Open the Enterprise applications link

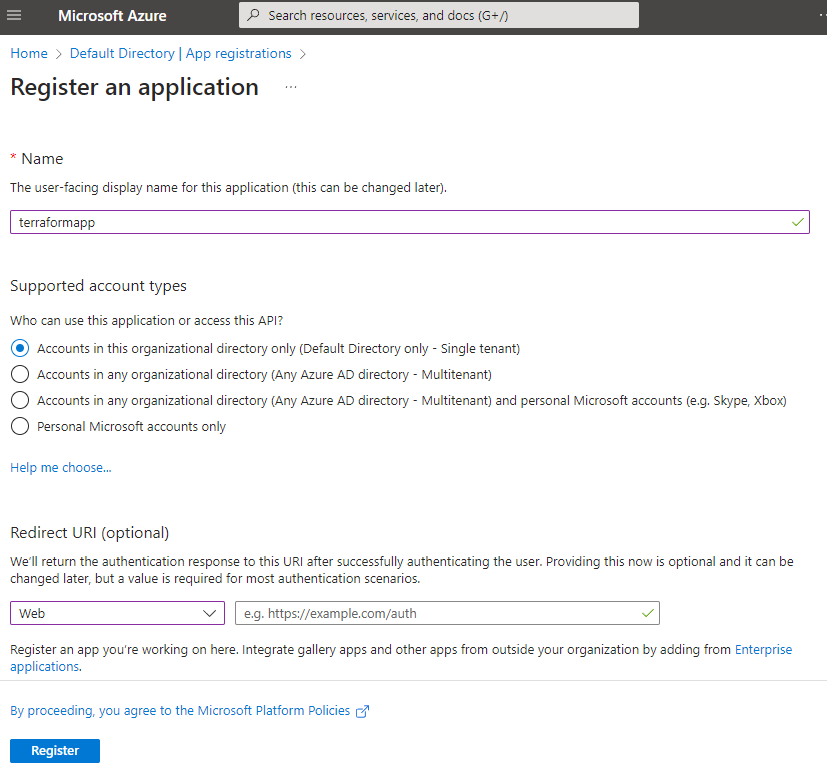coord(763,649)
